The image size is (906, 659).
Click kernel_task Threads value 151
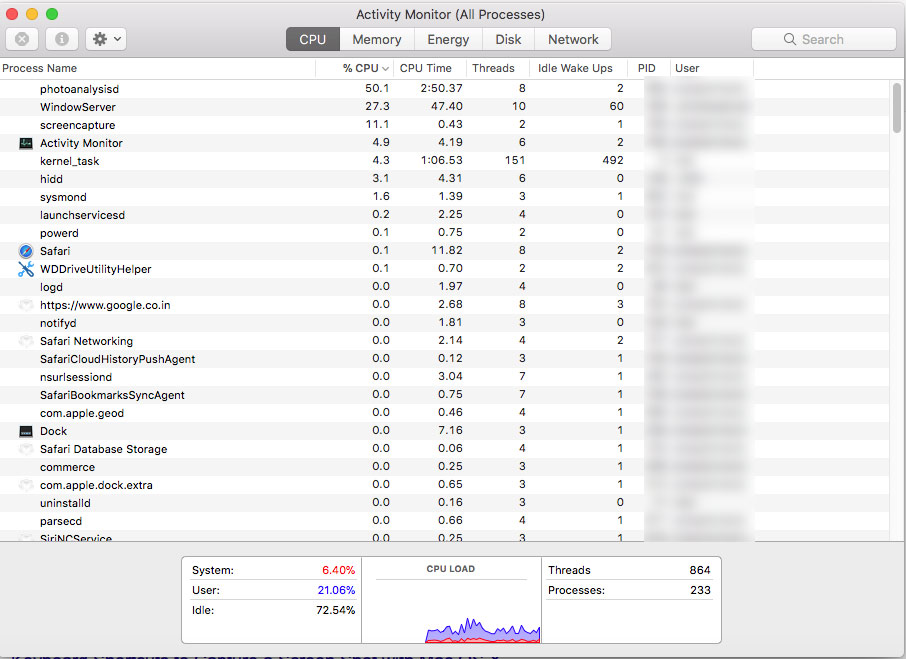tap(515, 161)
